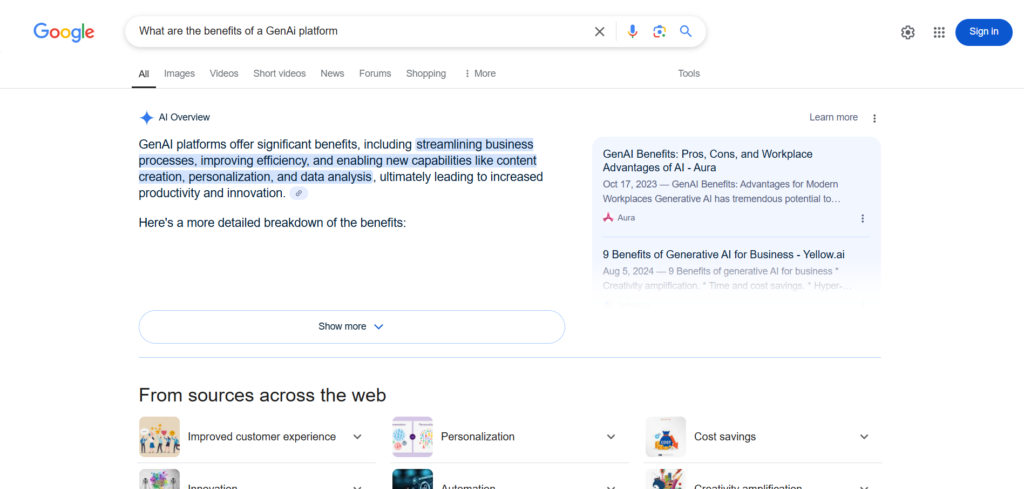Switch to the Short videos tab
The height and width of the screenshot is (489, 1024).
pos(279,74)
